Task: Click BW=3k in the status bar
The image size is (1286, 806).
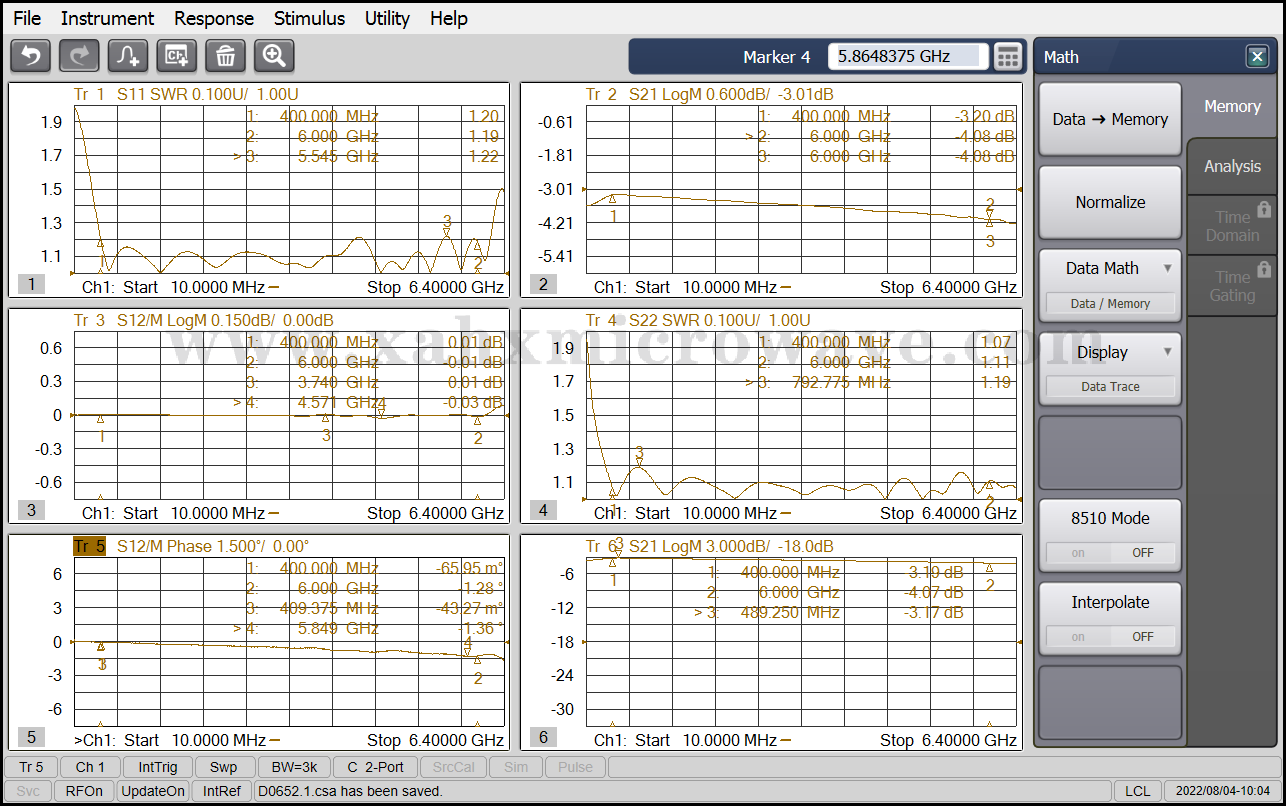Action: [294, 767]
